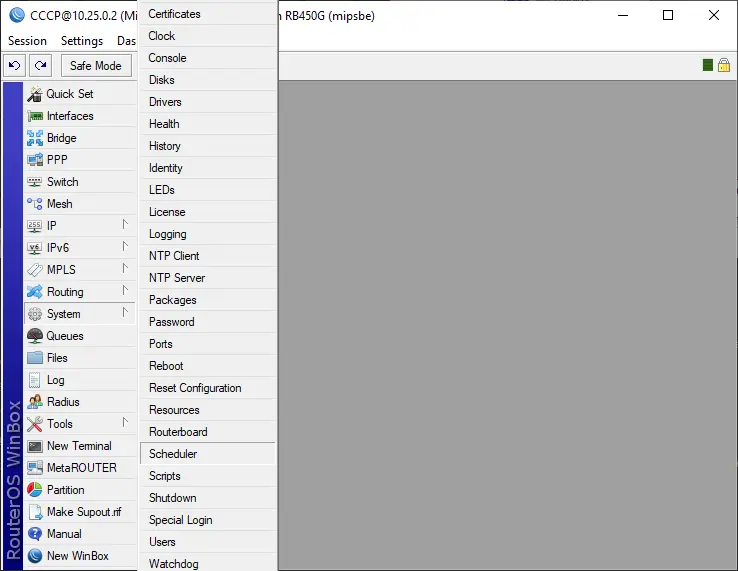The image size is (738, 571).
Task: Click the Quick Set wand icon
Action: (34, 94)
